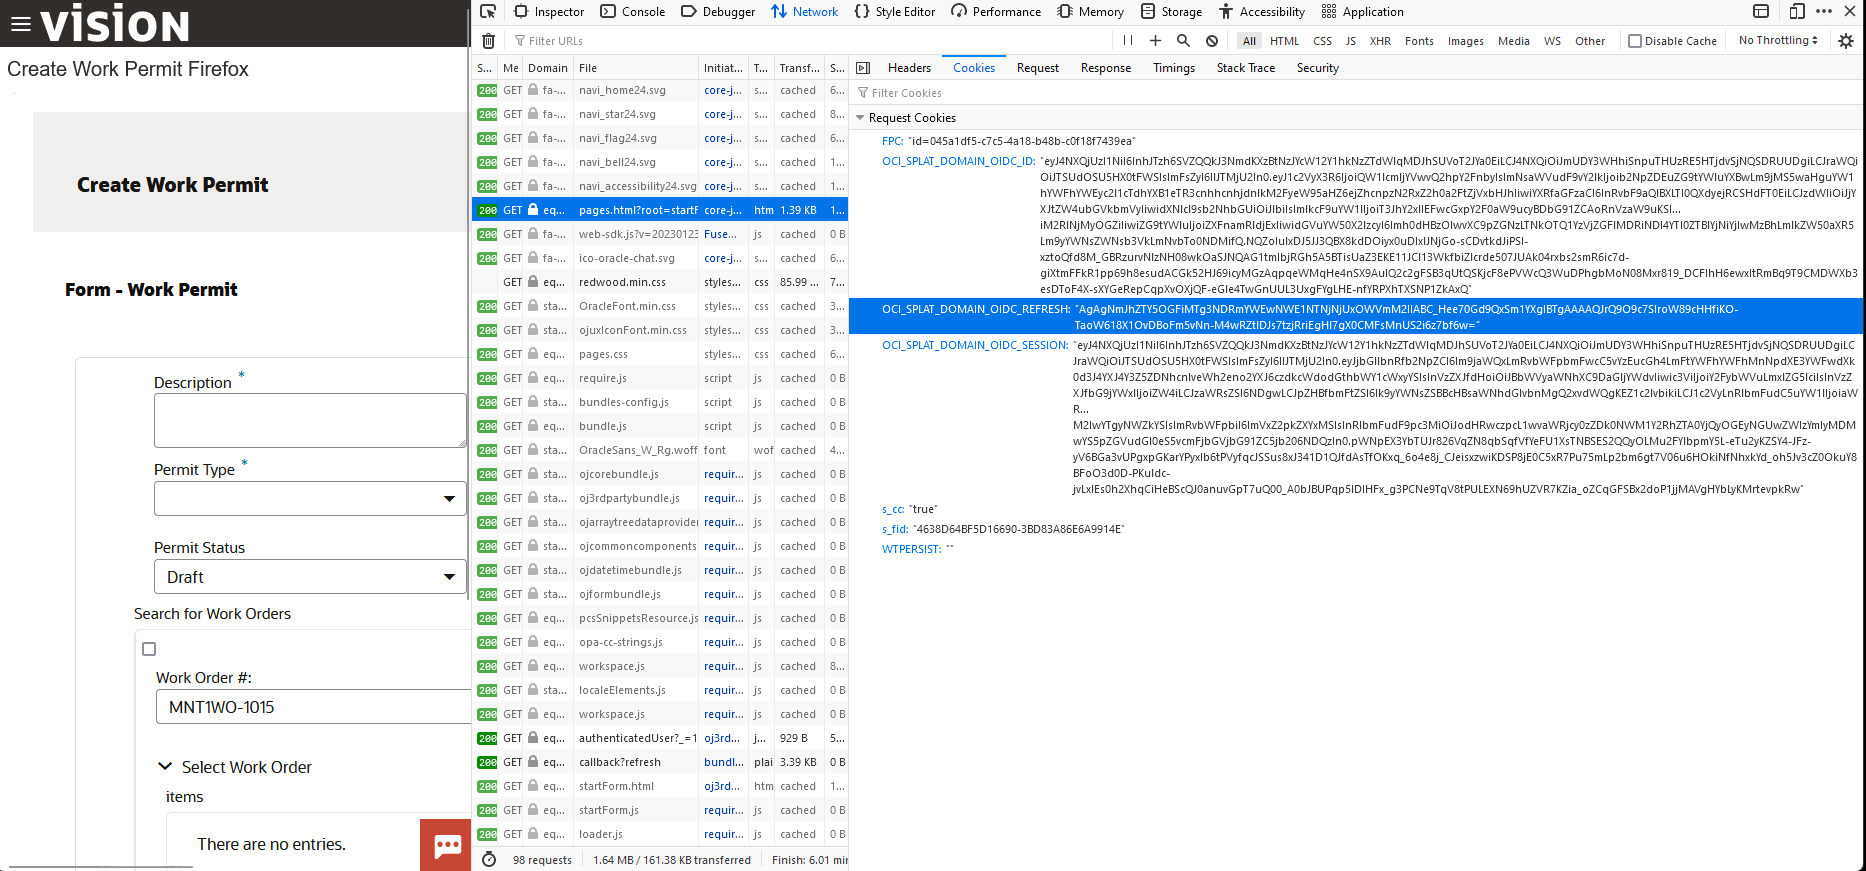Open DevTools more options ellipsis
This screenshot has width=1866, height=871.
coord(1824,12)
